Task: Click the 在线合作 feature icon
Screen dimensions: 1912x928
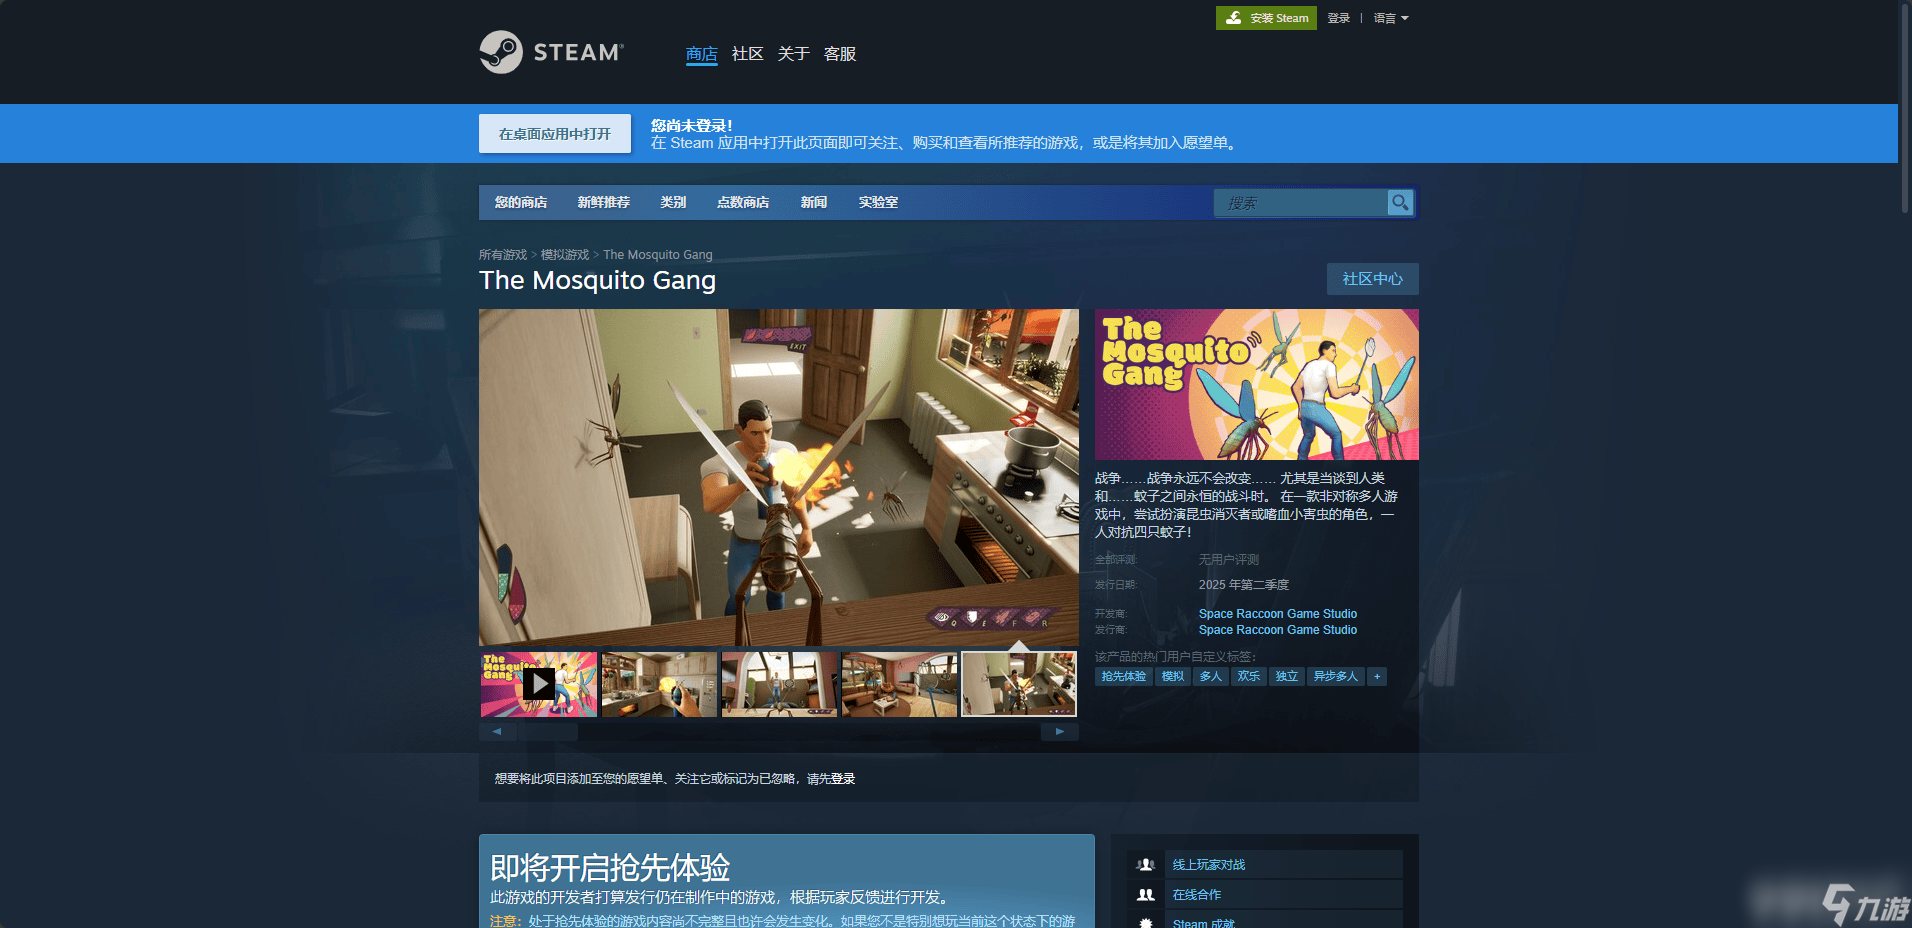Action: point(1146,895)
